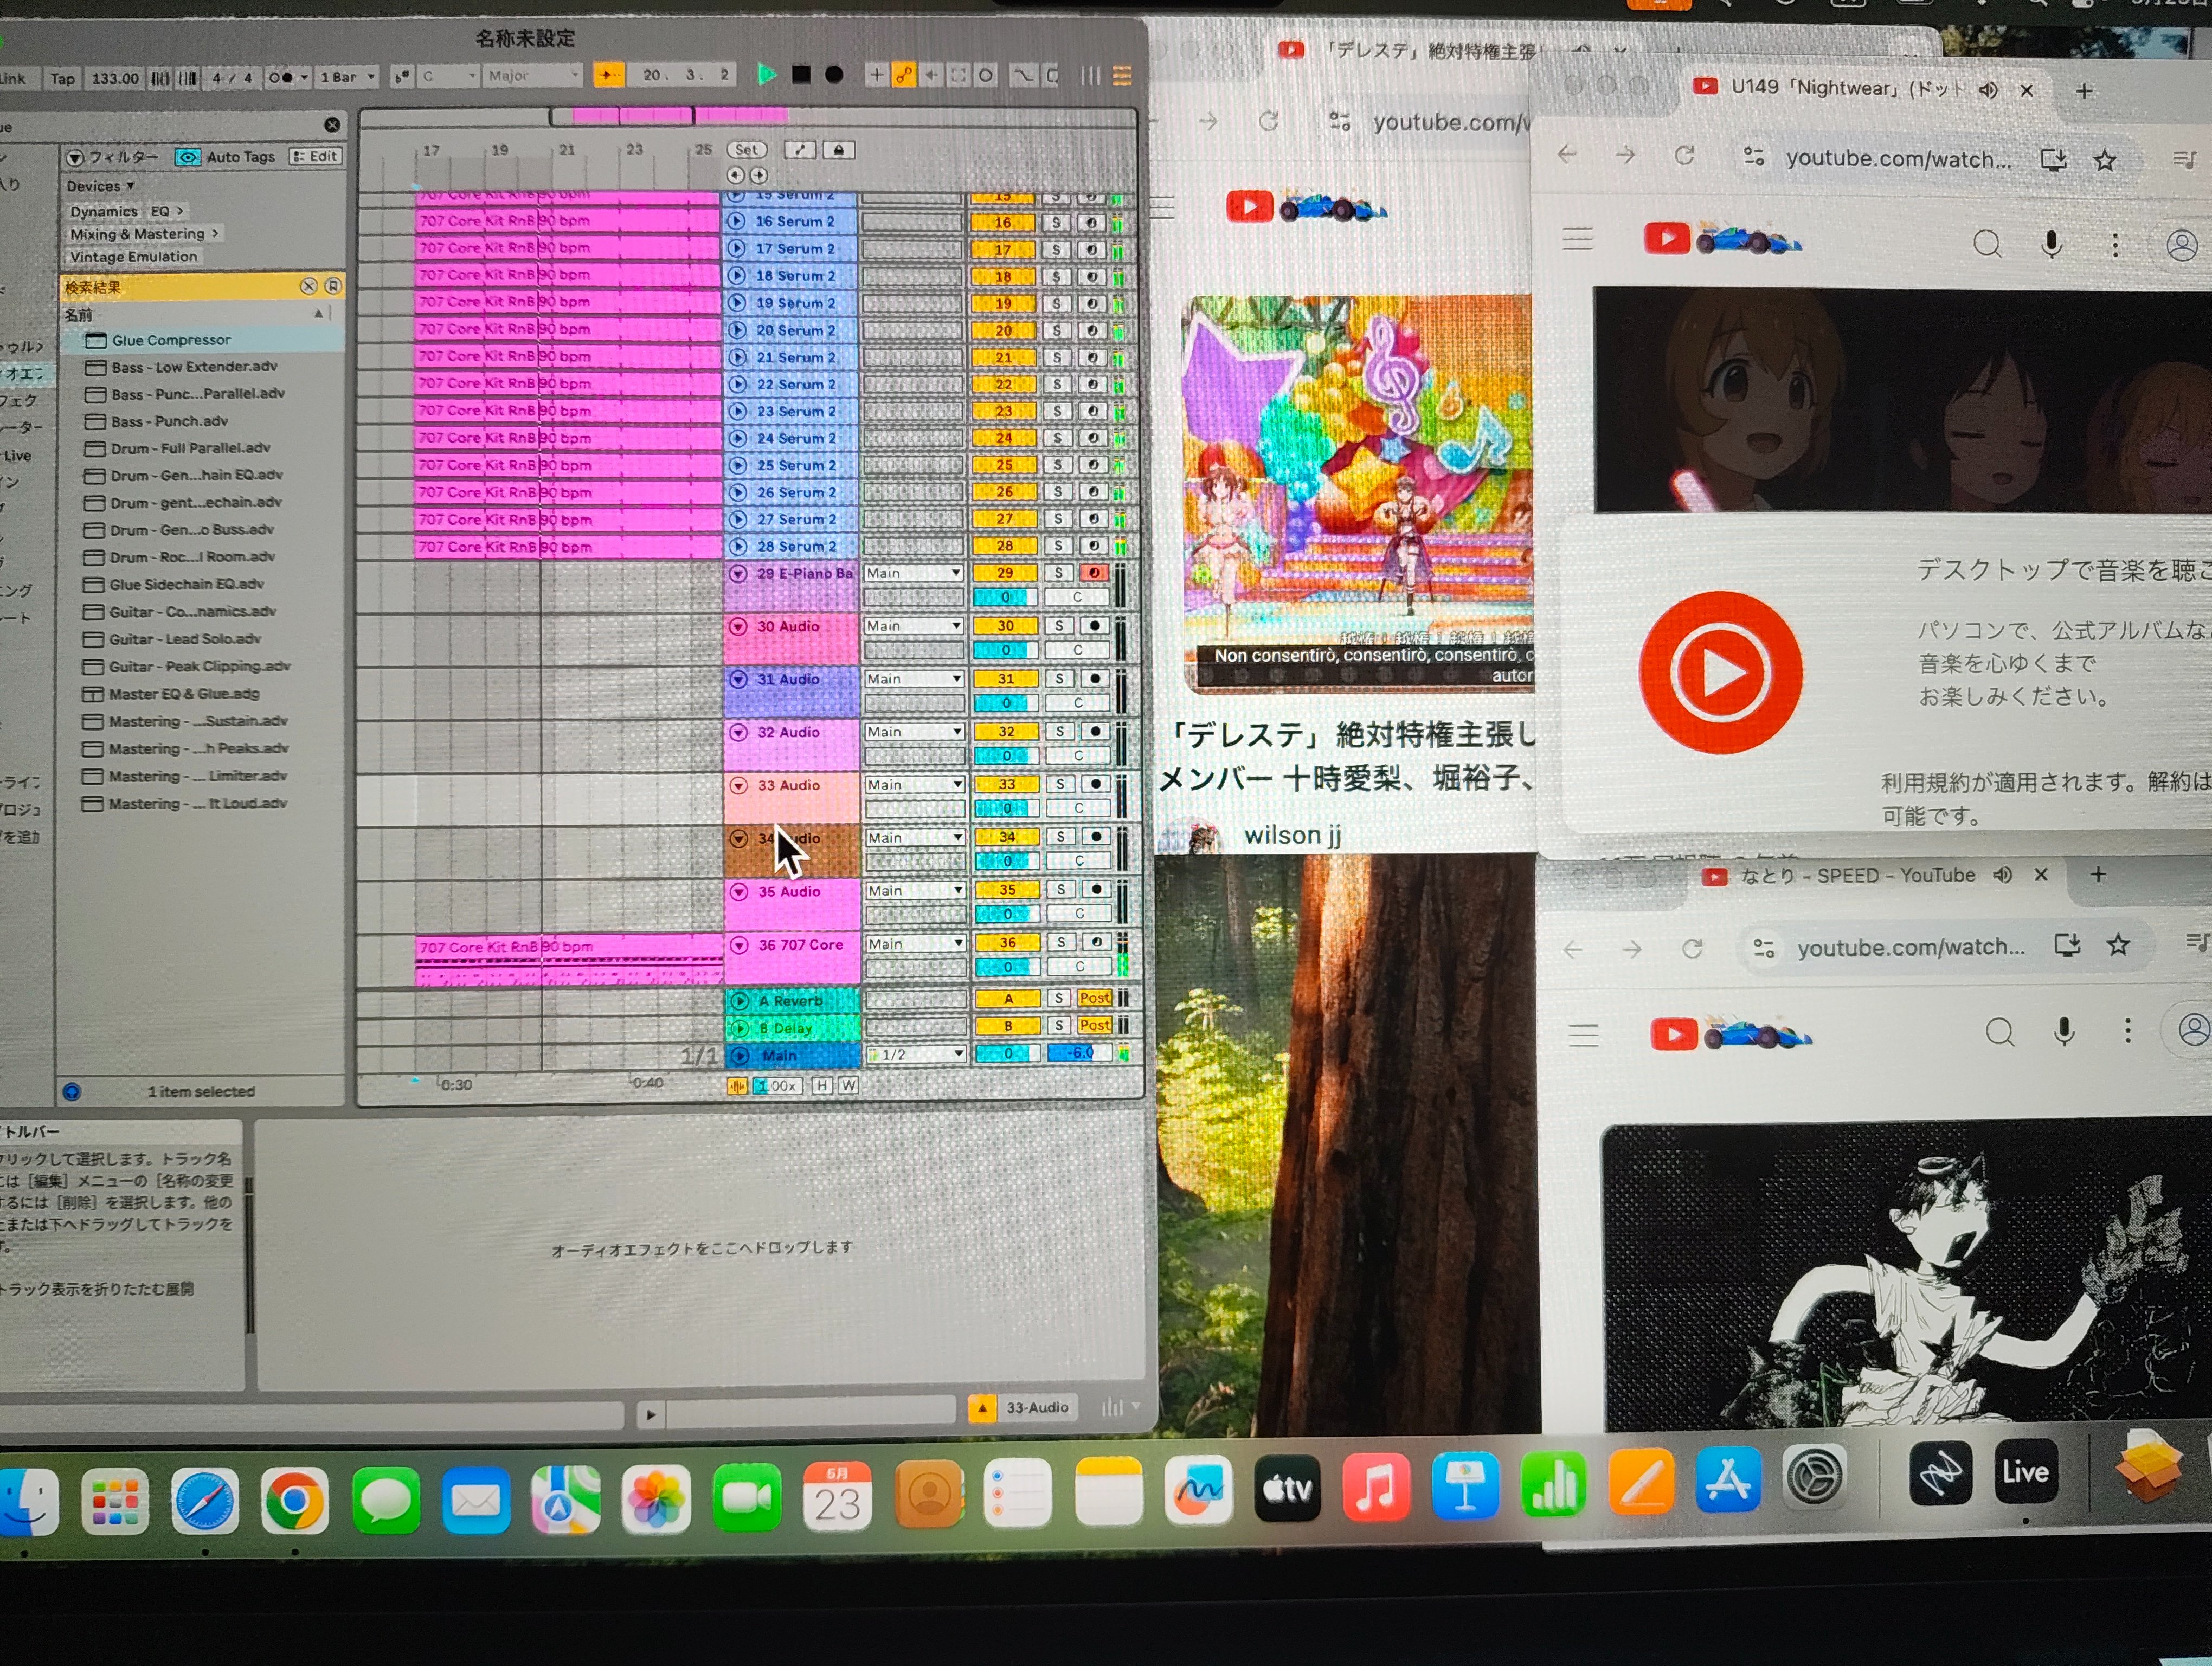Click the H height-fit button

pos(822,1085)
